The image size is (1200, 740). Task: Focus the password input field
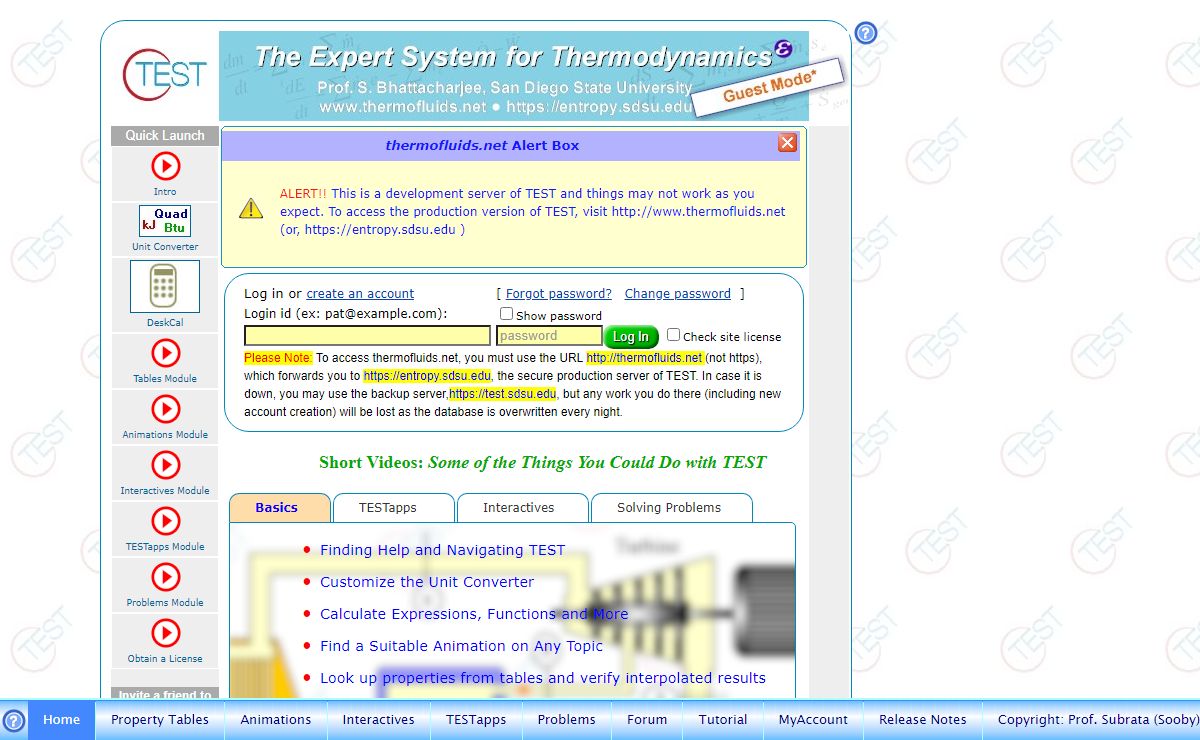point(549,336)
